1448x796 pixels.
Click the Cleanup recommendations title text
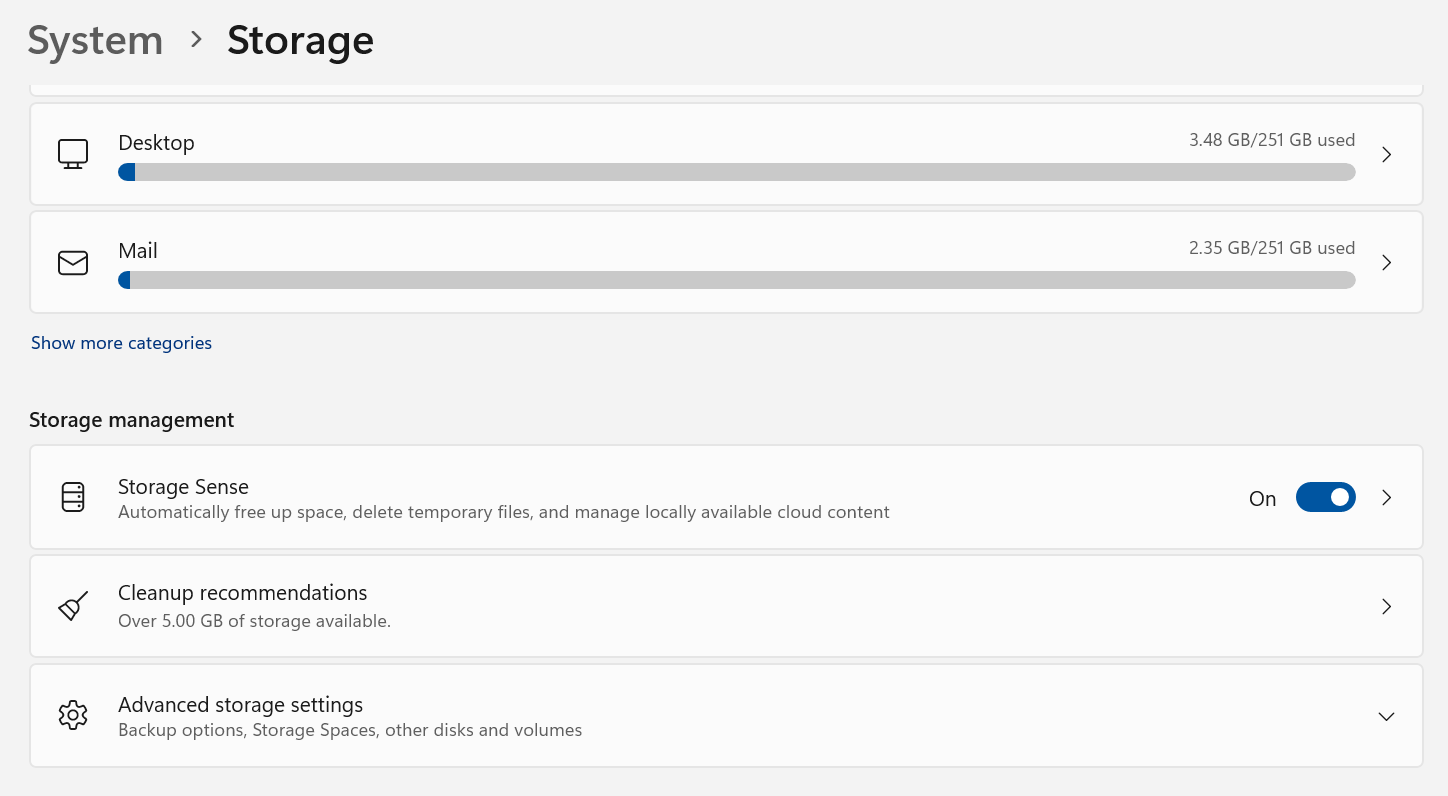tap(243, 593)
